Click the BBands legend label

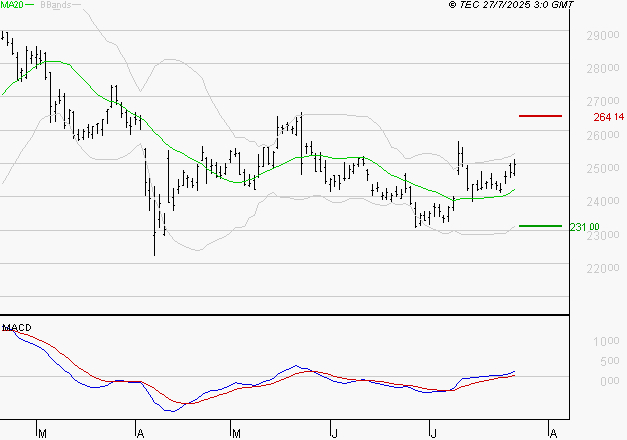coord(56,5)
